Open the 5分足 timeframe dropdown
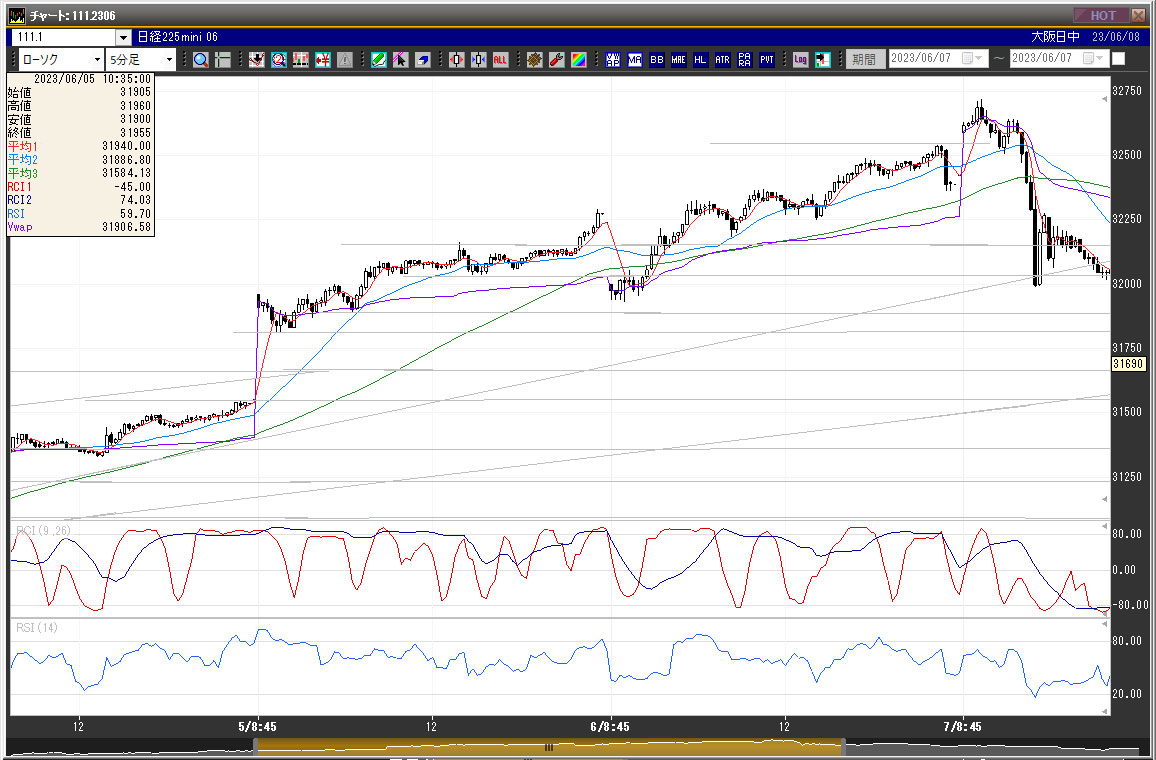 pyautogui.click(x=141, y=60)
